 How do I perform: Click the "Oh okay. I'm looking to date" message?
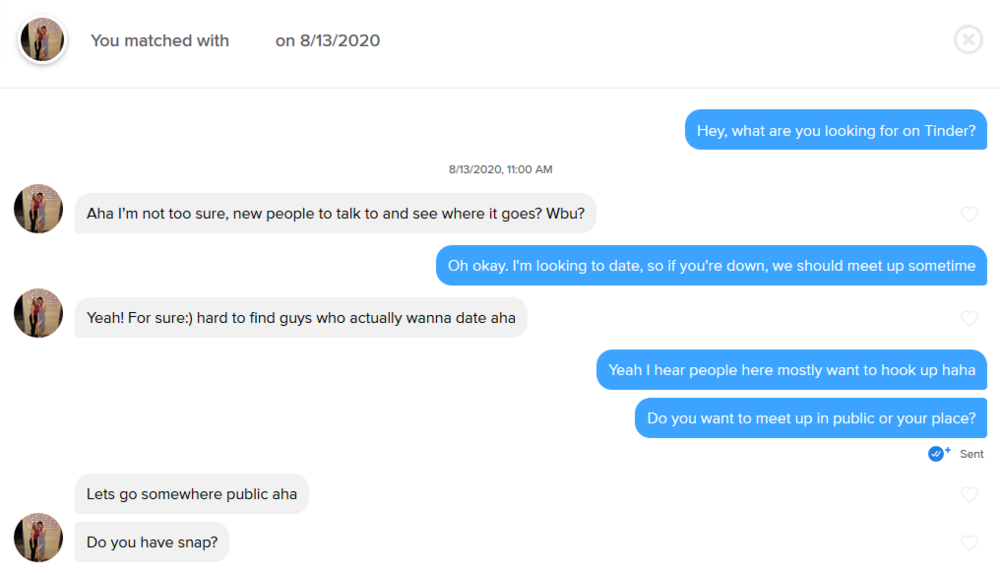click(x=711, y=266)
